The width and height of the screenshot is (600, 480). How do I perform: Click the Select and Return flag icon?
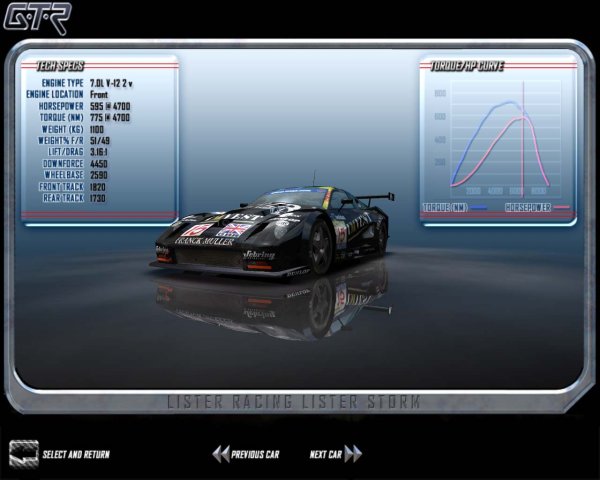coord(23,452)
